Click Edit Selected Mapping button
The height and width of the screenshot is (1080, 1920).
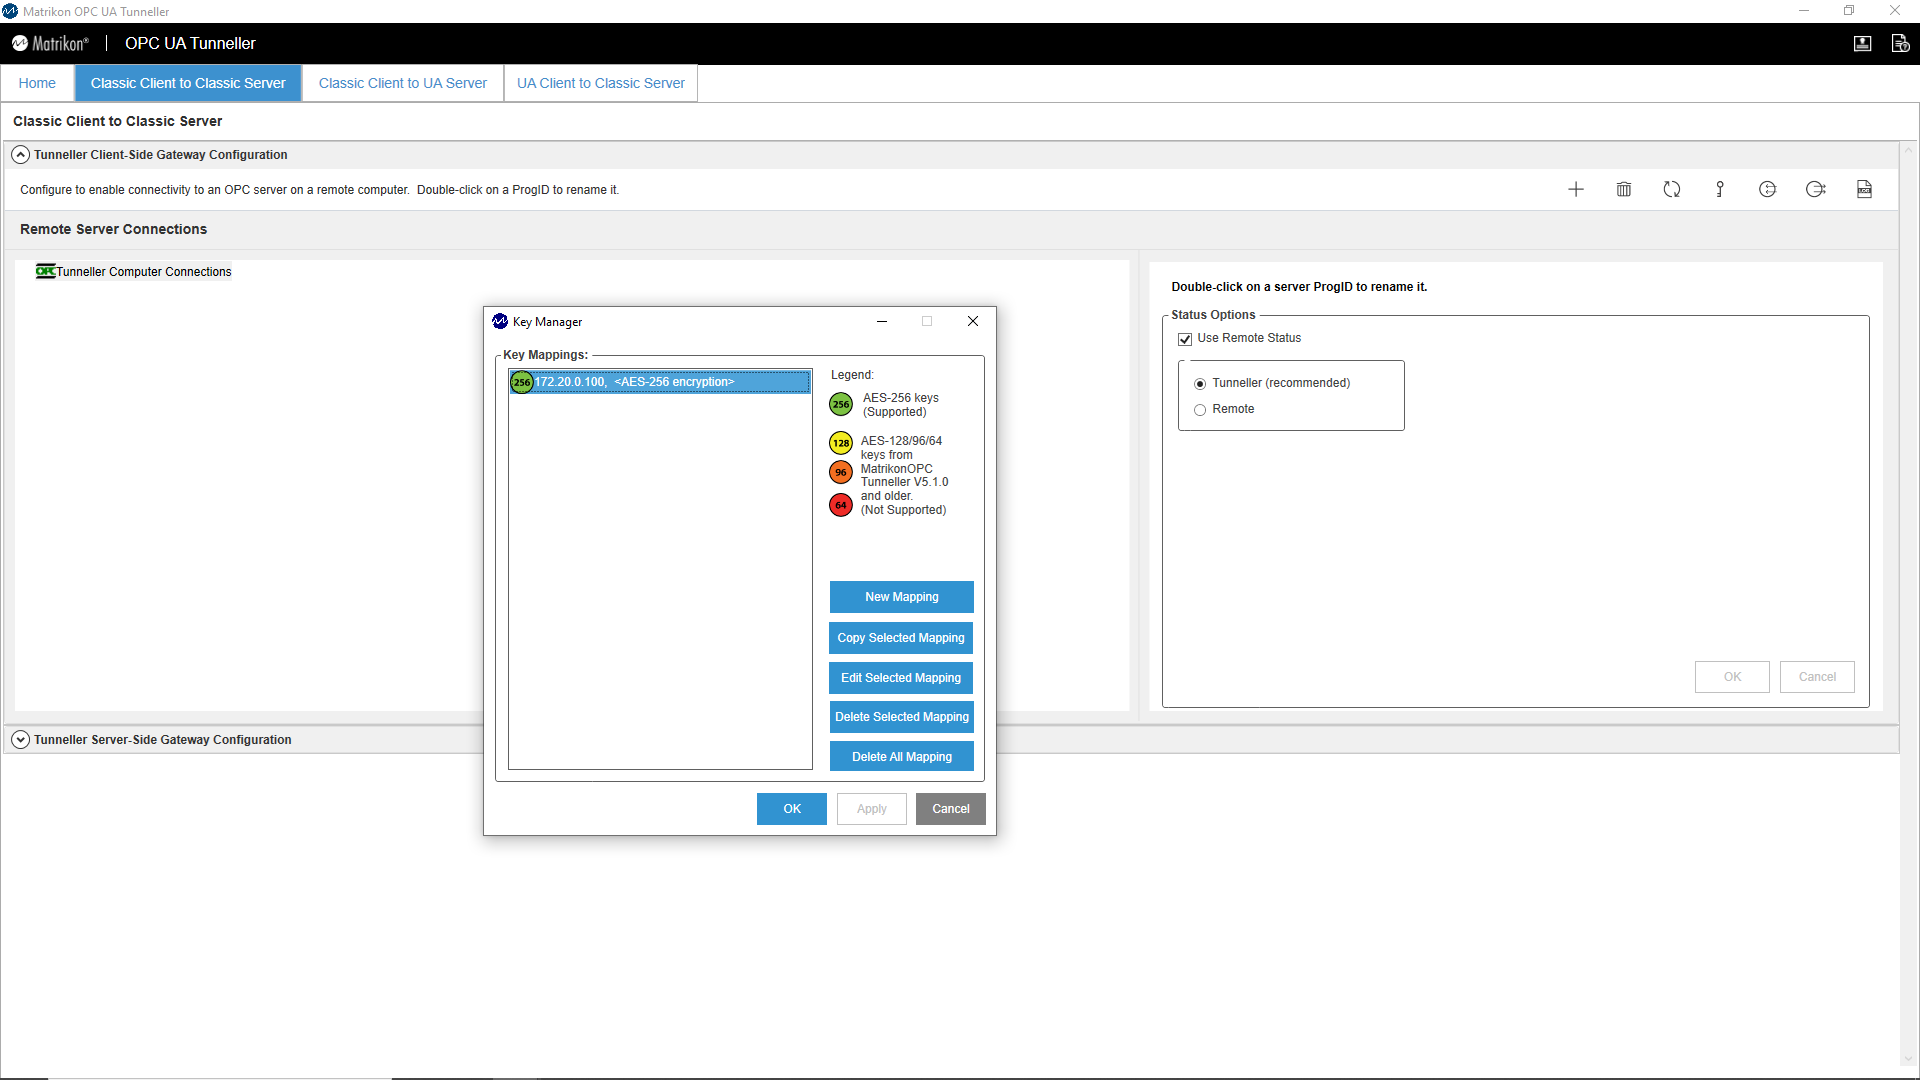[x=902, y=678]
